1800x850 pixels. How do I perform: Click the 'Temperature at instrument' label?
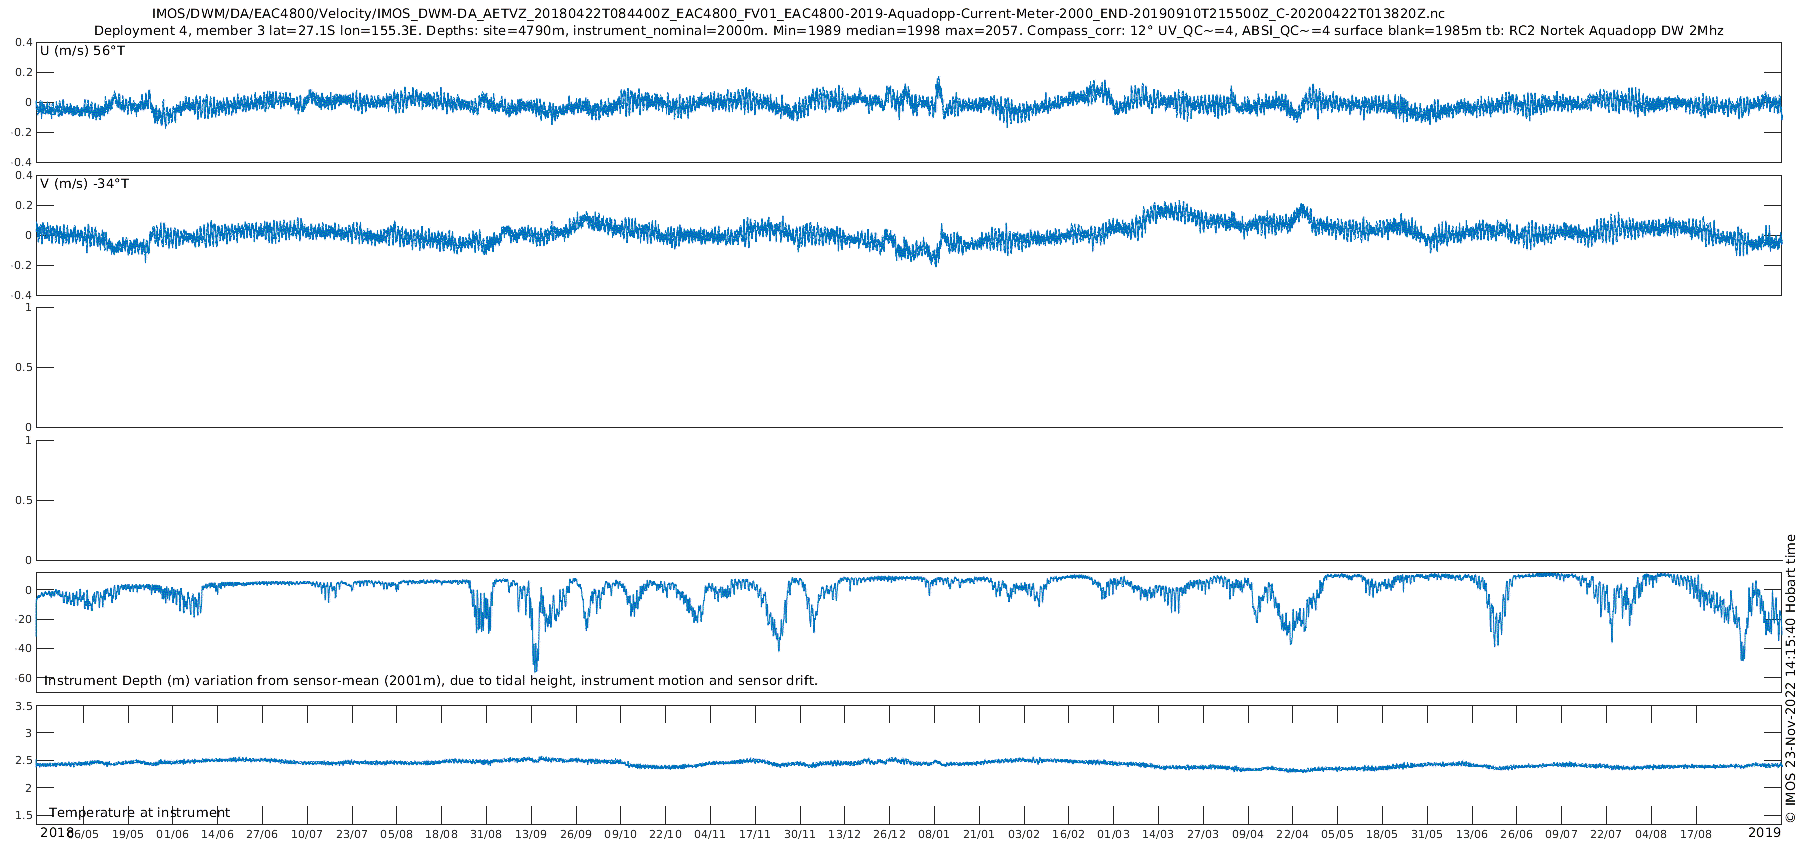click(139, 813)
